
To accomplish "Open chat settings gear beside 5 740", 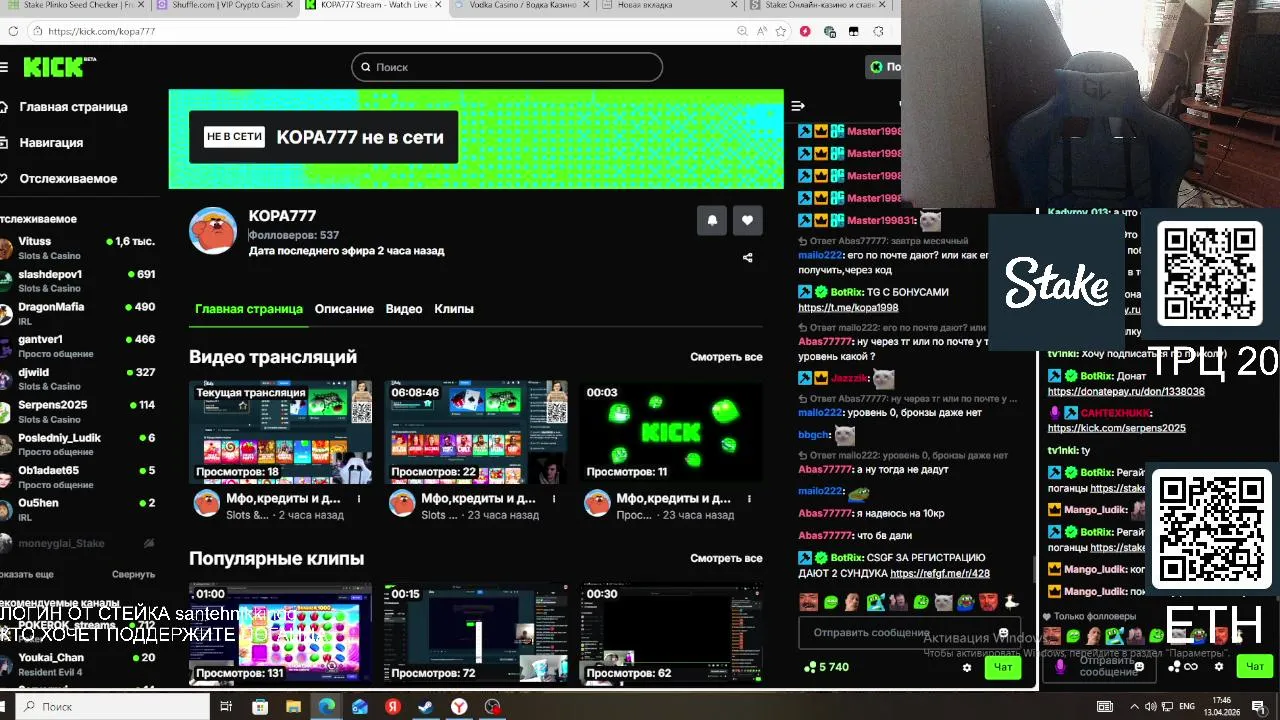I will coord(966,667).
